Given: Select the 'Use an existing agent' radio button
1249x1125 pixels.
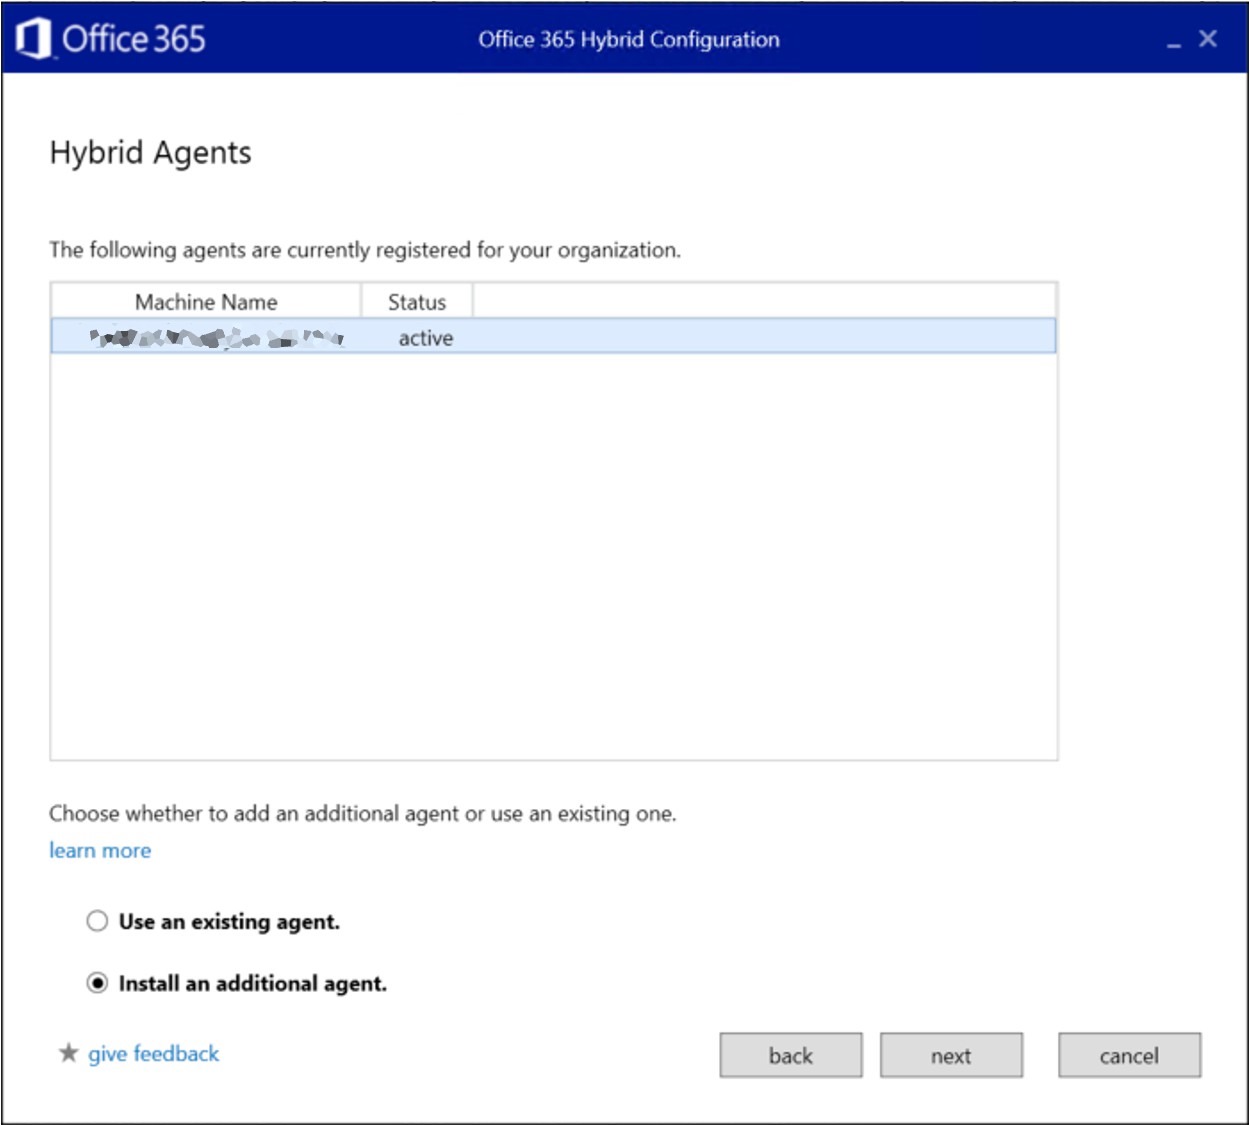Looking at the screenshot, I should click(97, 921).
